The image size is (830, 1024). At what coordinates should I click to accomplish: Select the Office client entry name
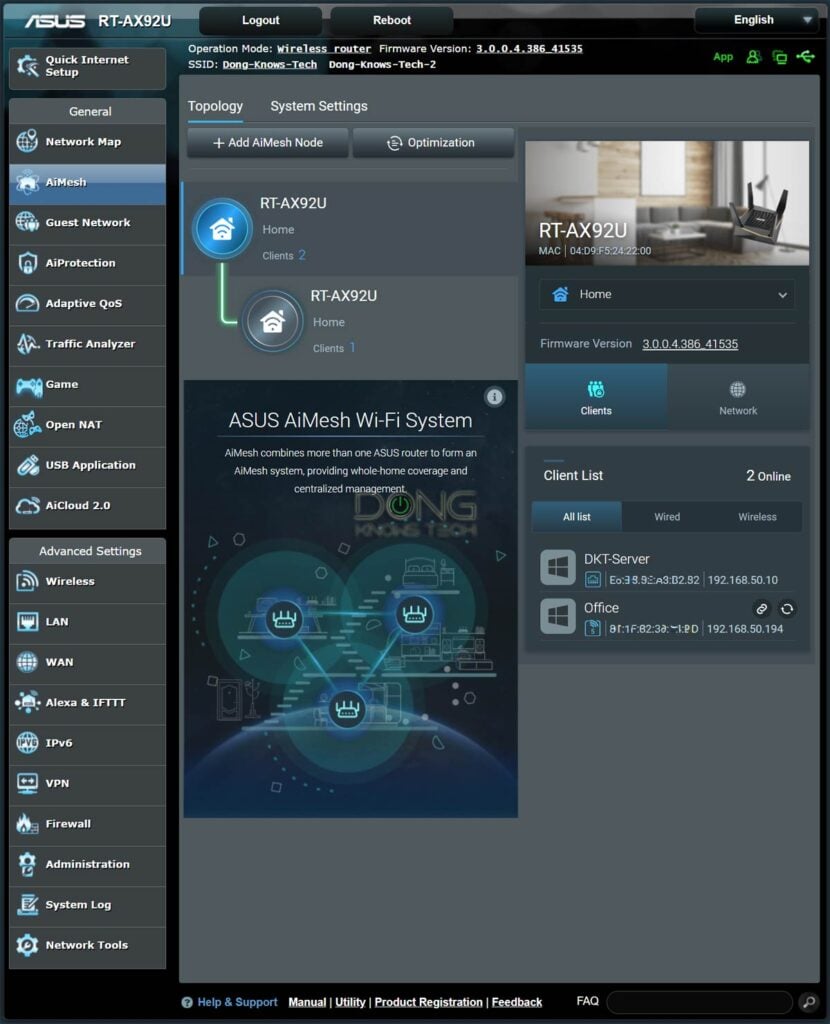pos(601,608)
